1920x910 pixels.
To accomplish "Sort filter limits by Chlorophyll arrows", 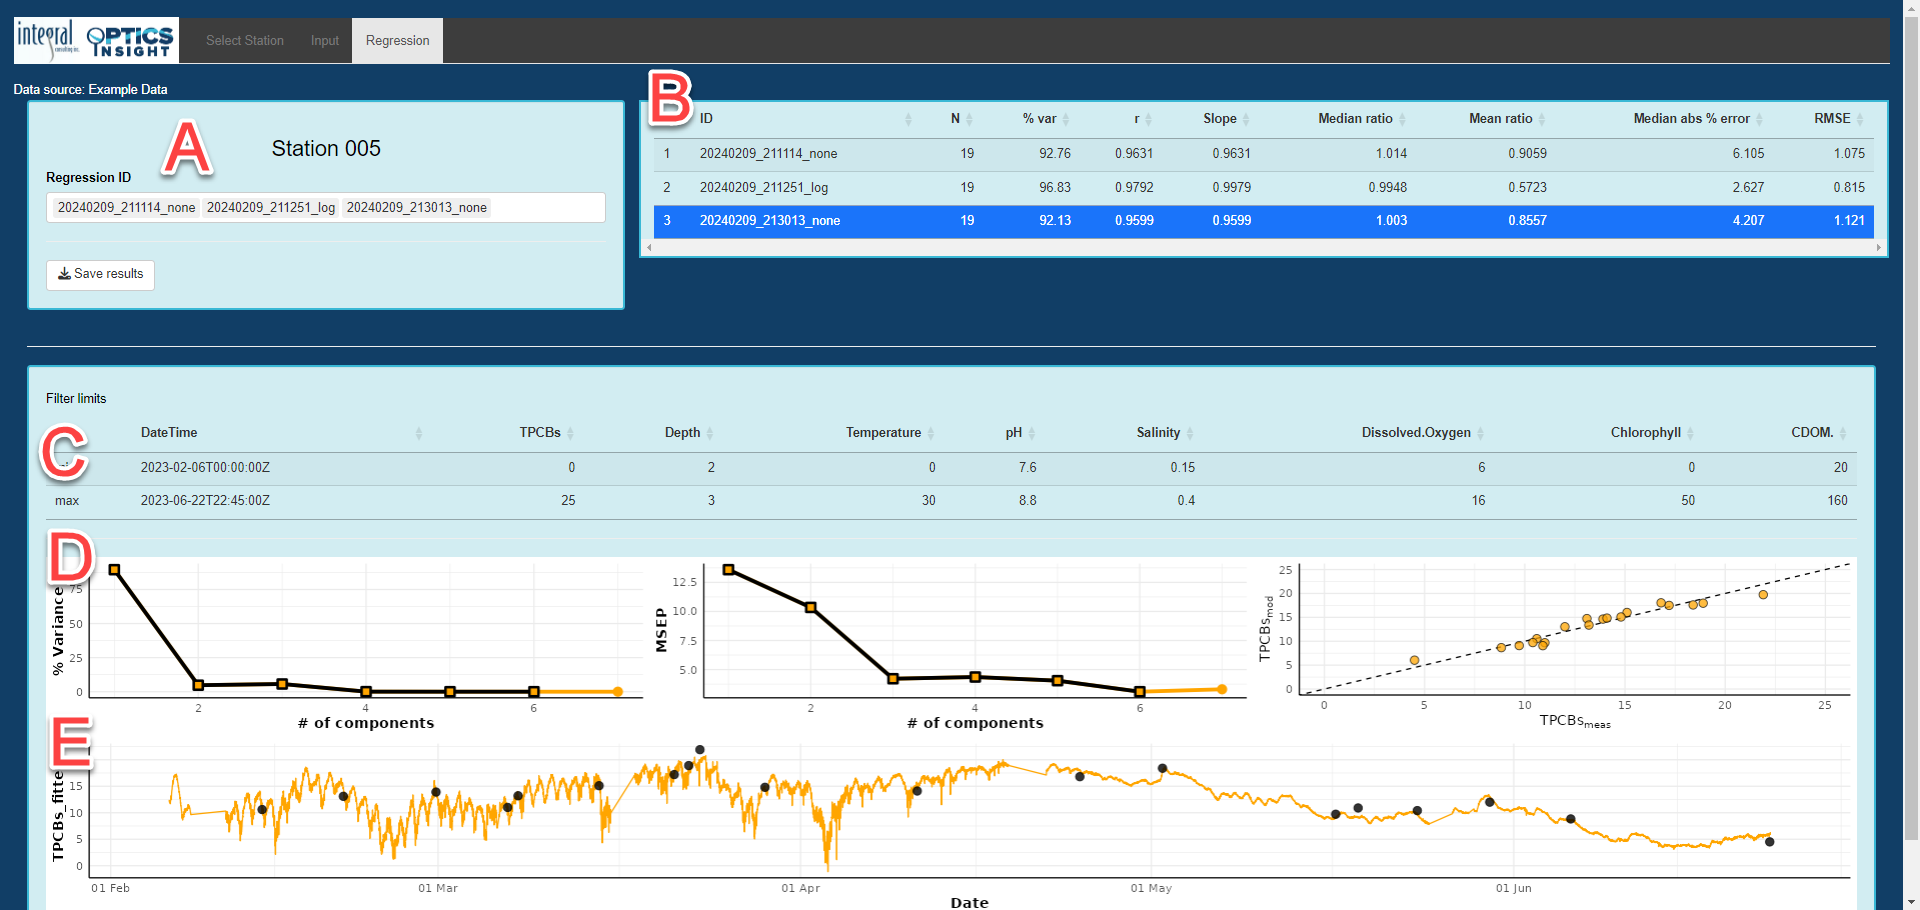I will coord(1690,433).
